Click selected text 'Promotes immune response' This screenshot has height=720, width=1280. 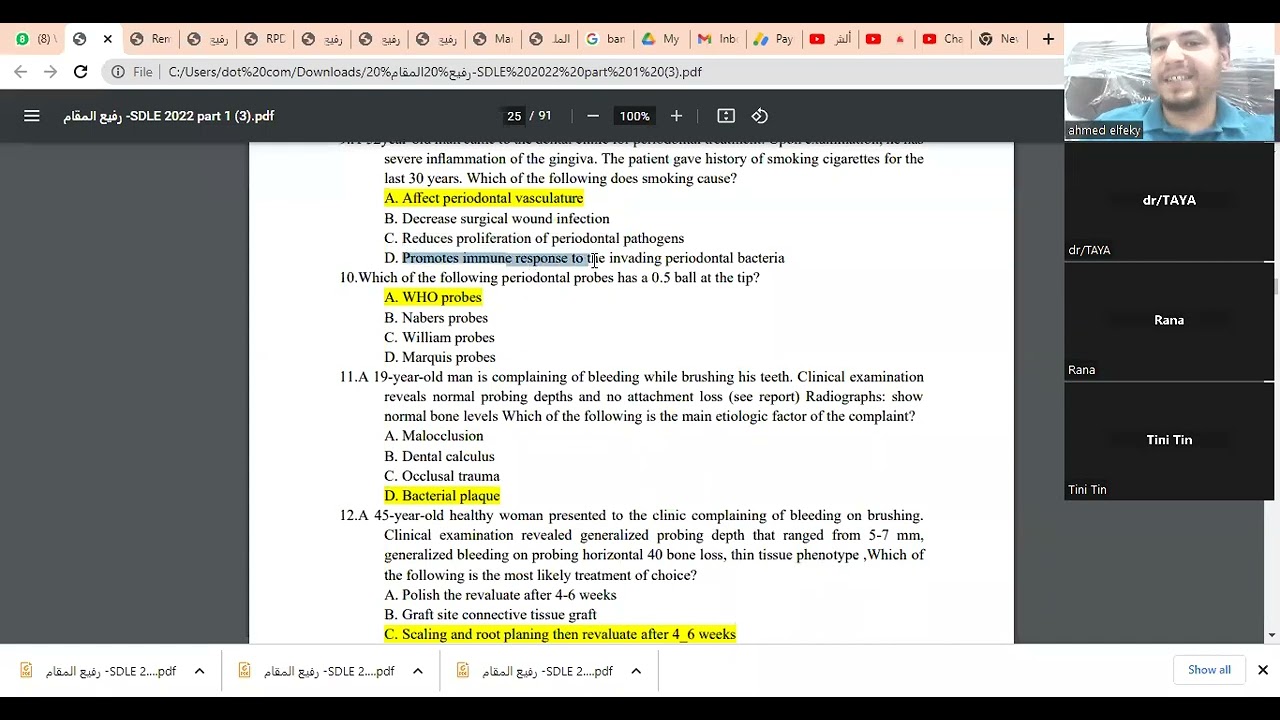coord(484,258)
